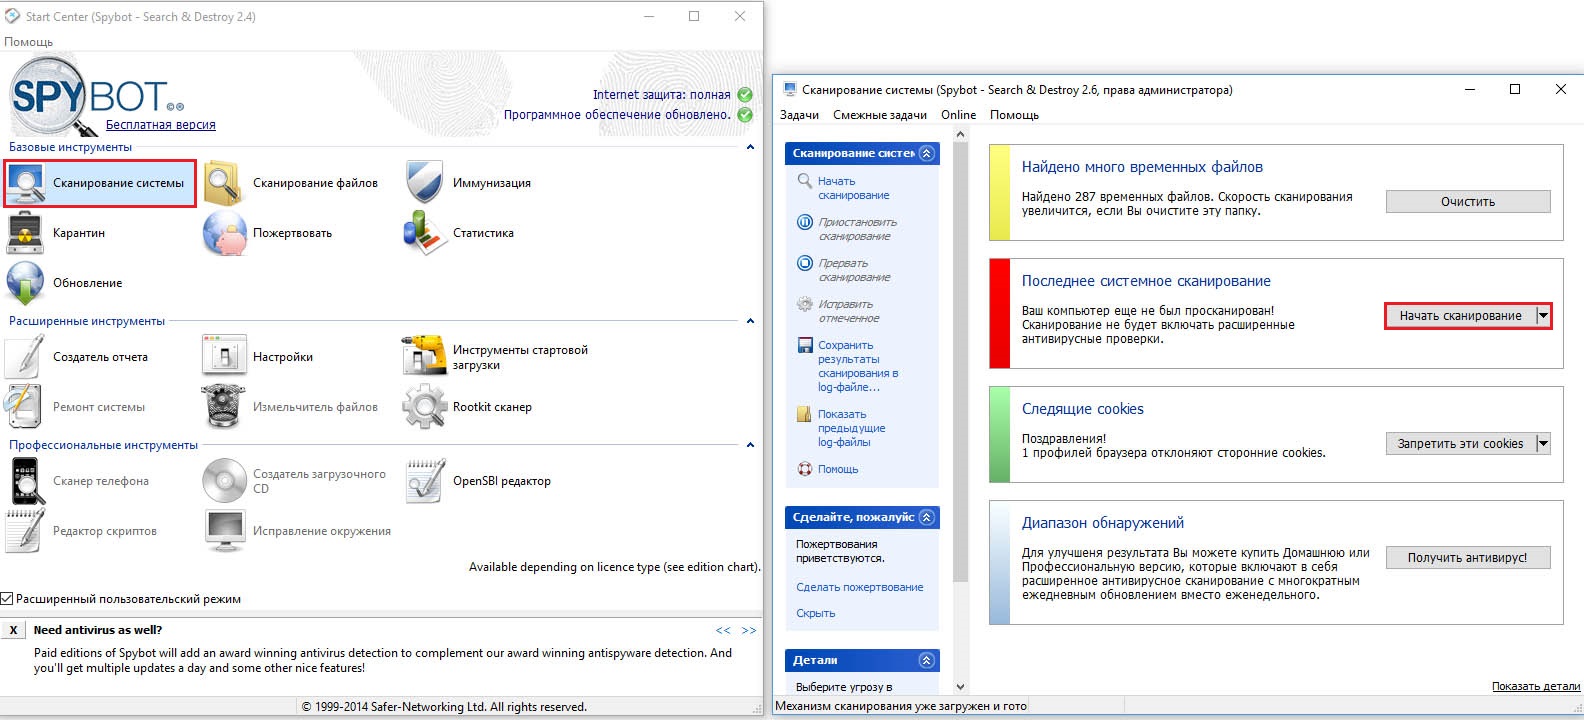Open the Карантин tool
The height and width of the screenshot is (720, 1584).
[56, 233]
